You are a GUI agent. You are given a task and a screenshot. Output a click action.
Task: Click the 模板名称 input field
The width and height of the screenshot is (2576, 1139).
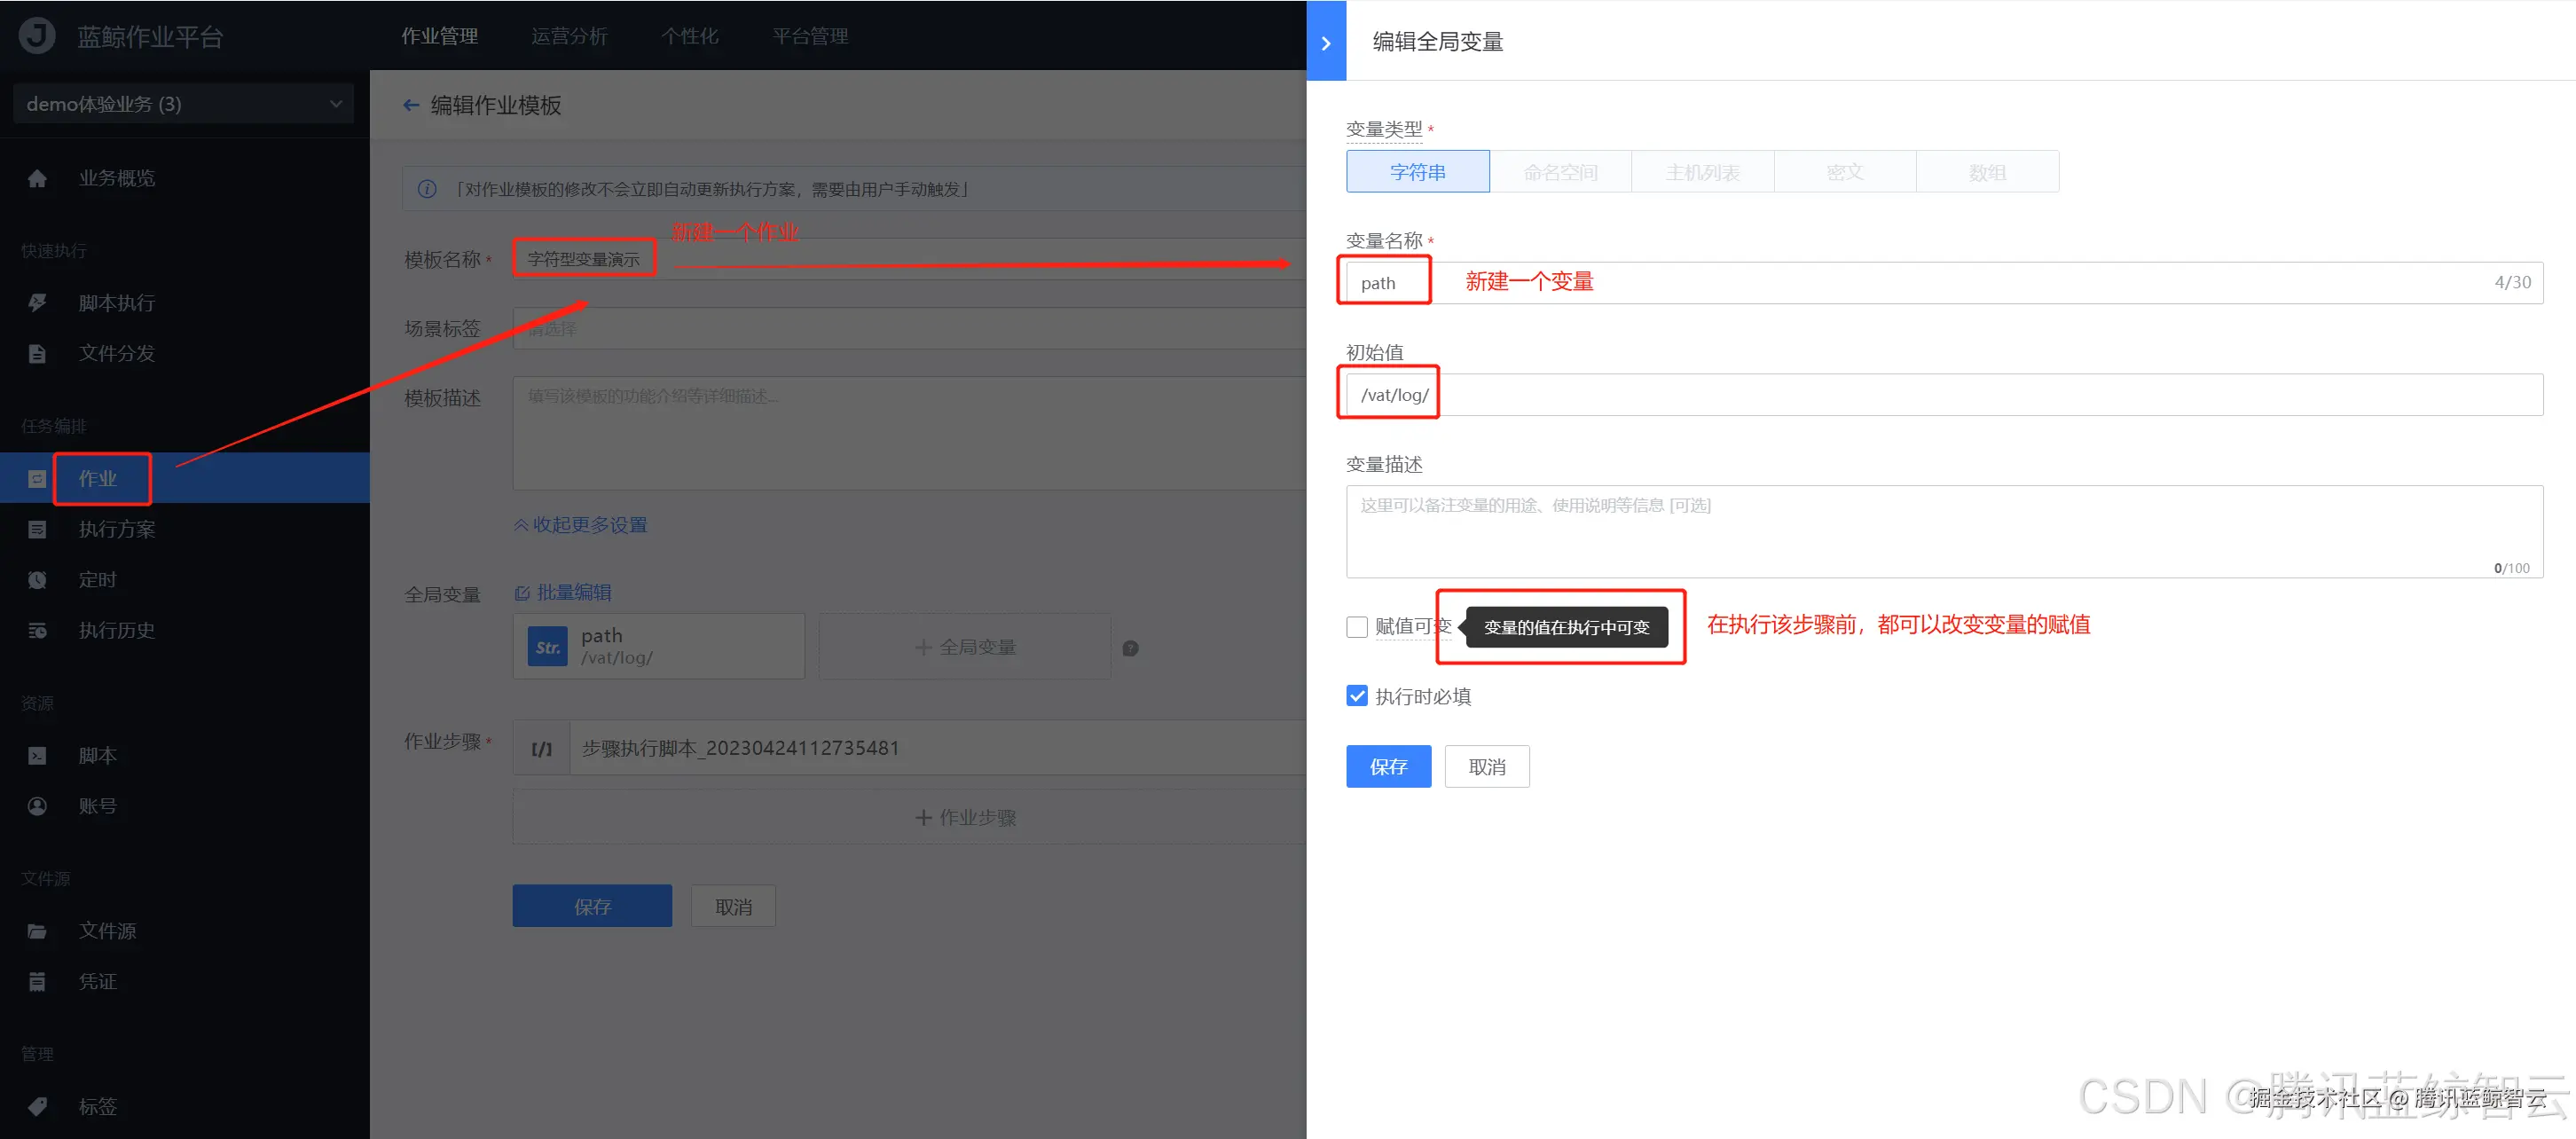point(910,259)
